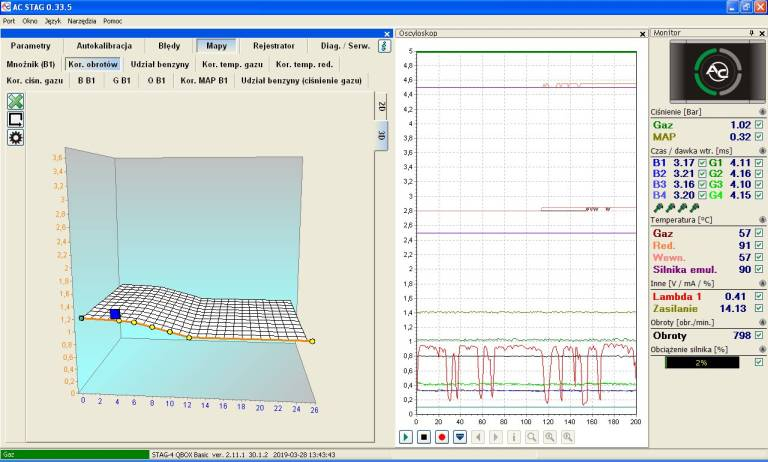Toggle G4 injector time checkbox
This screenshot has height=462, width=768.
(759, 195)
